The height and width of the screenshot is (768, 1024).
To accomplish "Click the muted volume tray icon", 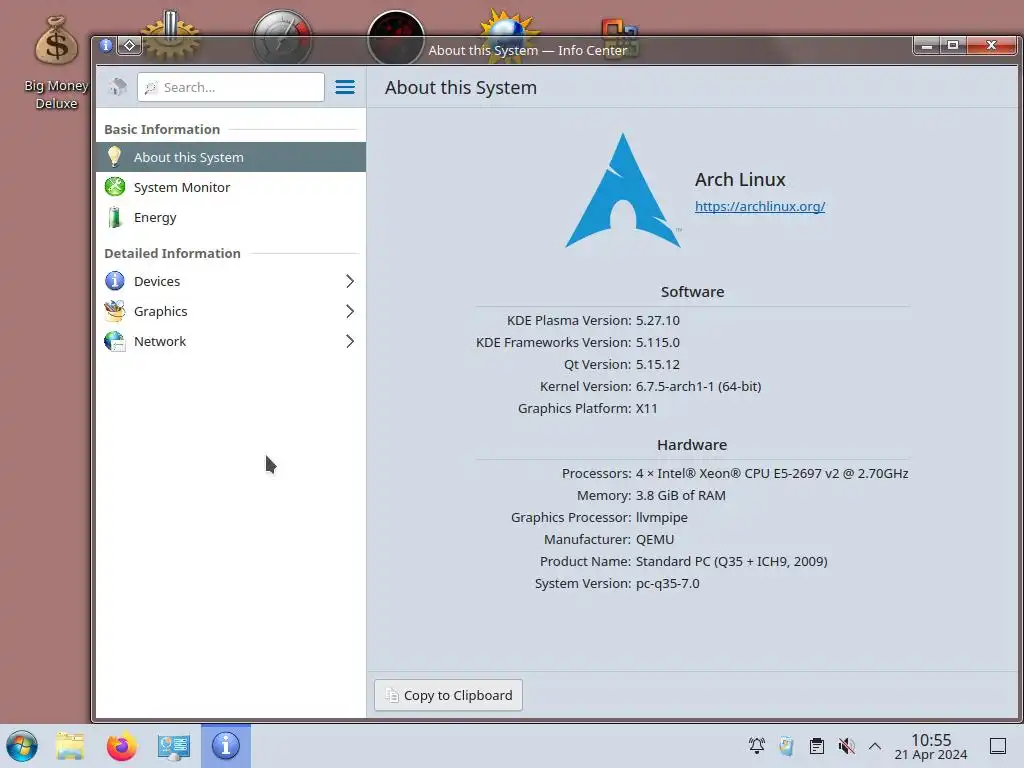I will [x=846, y=746].
